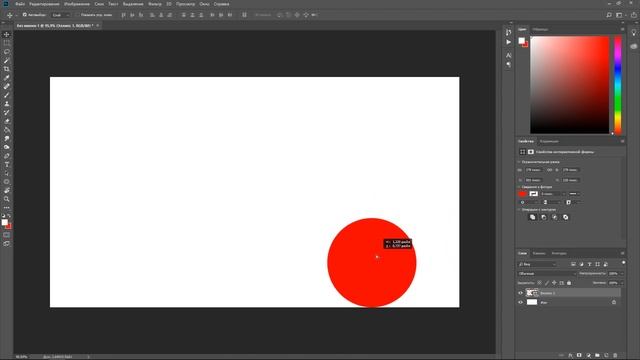Change screen mode at toolbar bottom
The image size is (640, 360).
point(7,244)
